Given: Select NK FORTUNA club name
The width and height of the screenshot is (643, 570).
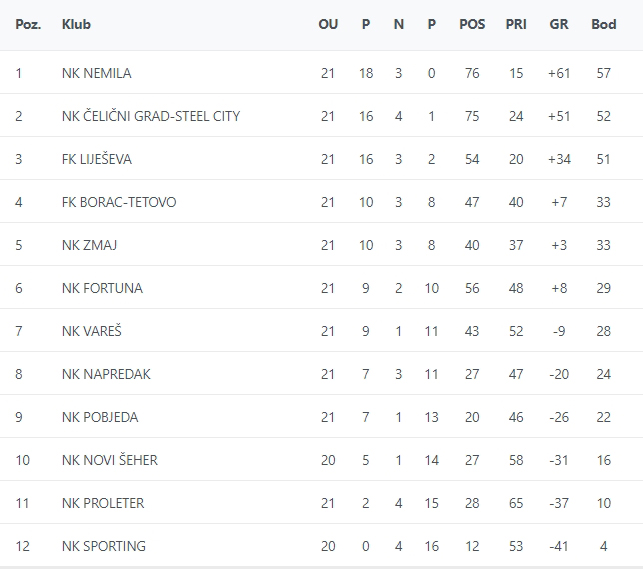Looking at the screenshot, I should (102, 288).
